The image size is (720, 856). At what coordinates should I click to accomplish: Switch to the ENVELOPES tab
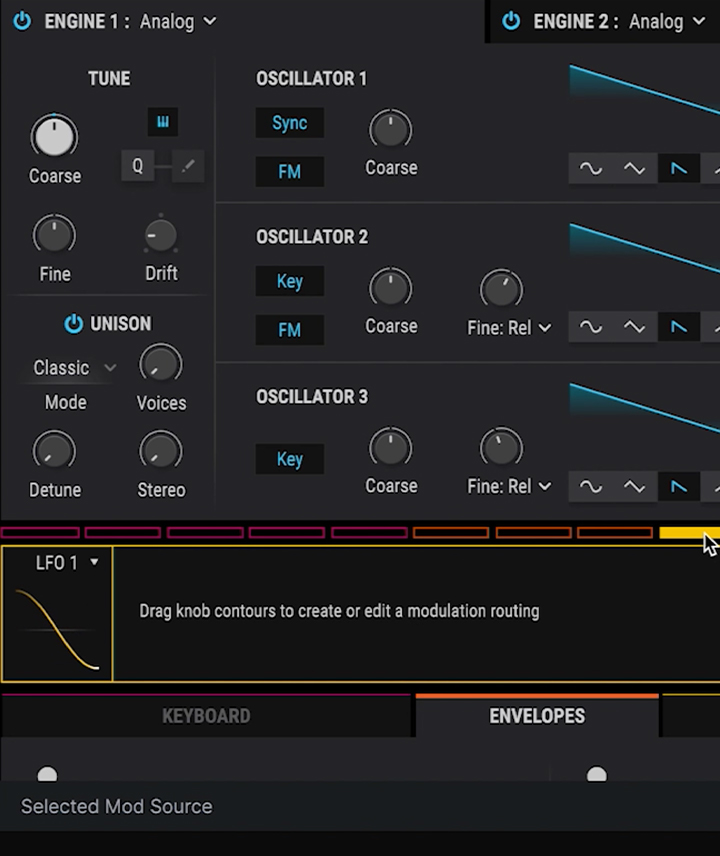point(537,716)
